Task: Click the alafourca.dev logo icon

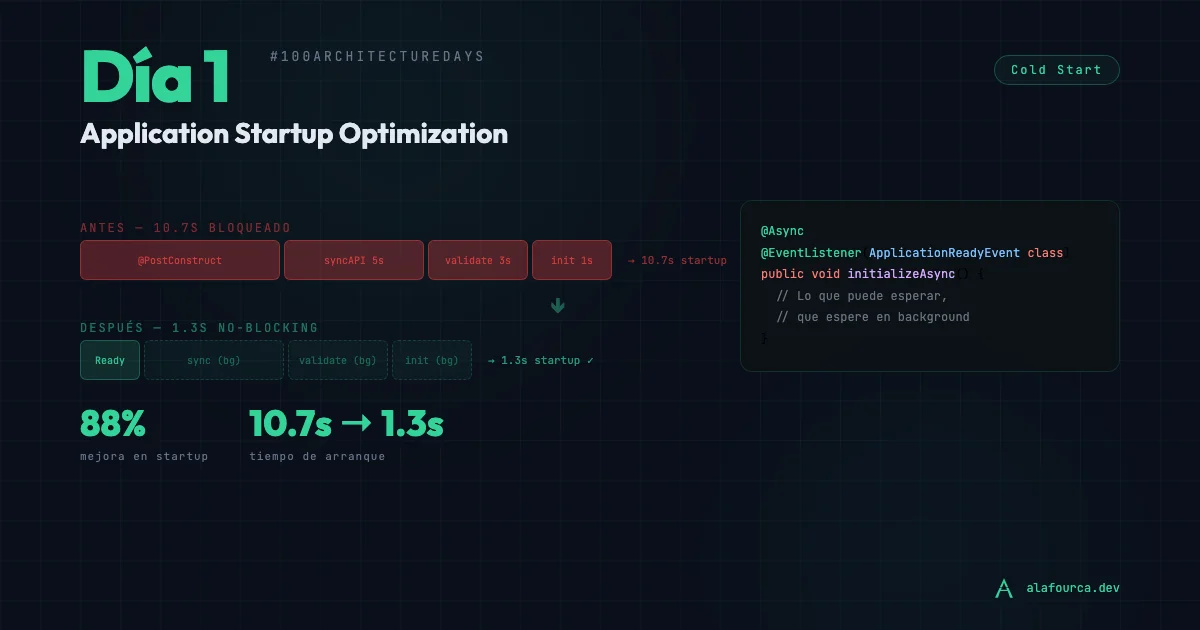Action: 1004,588
